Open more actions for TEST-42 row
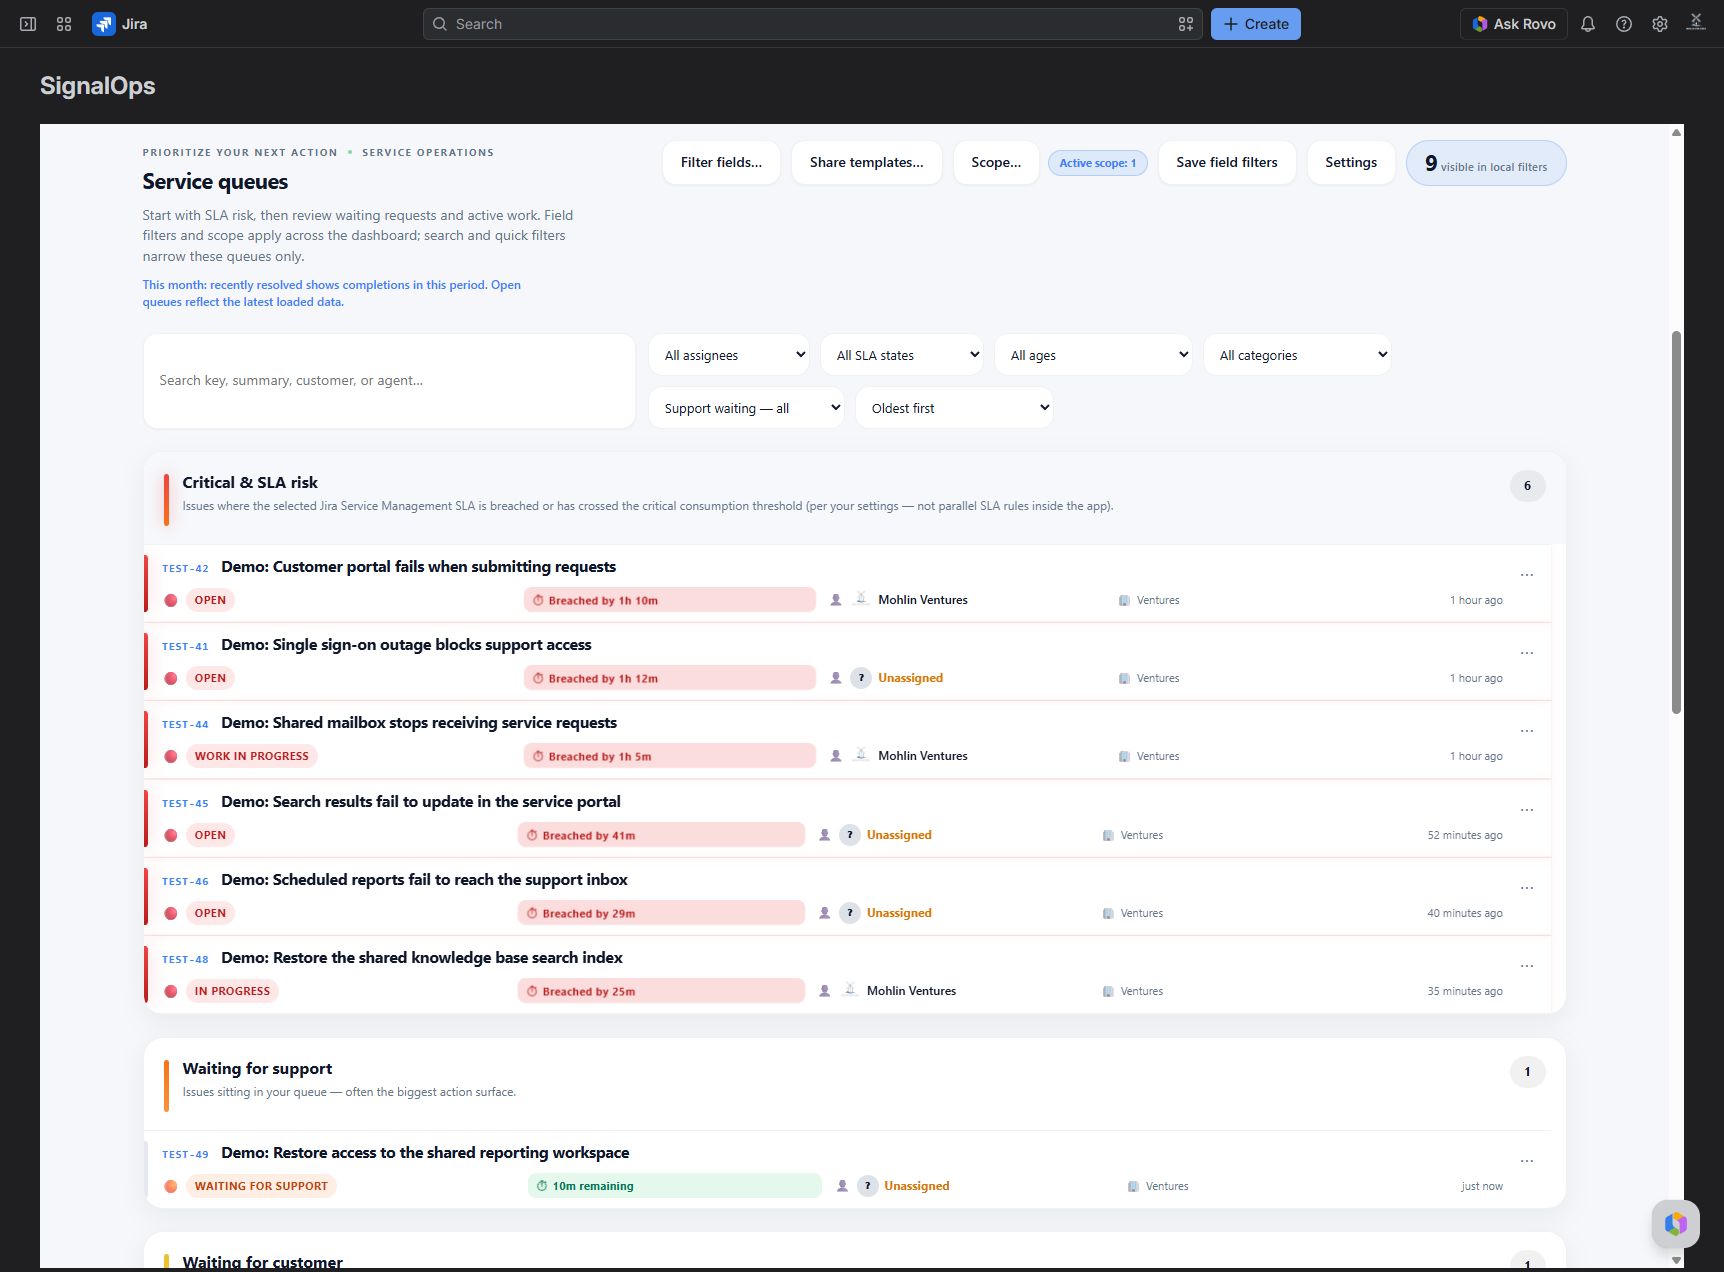 [1527, 575]
